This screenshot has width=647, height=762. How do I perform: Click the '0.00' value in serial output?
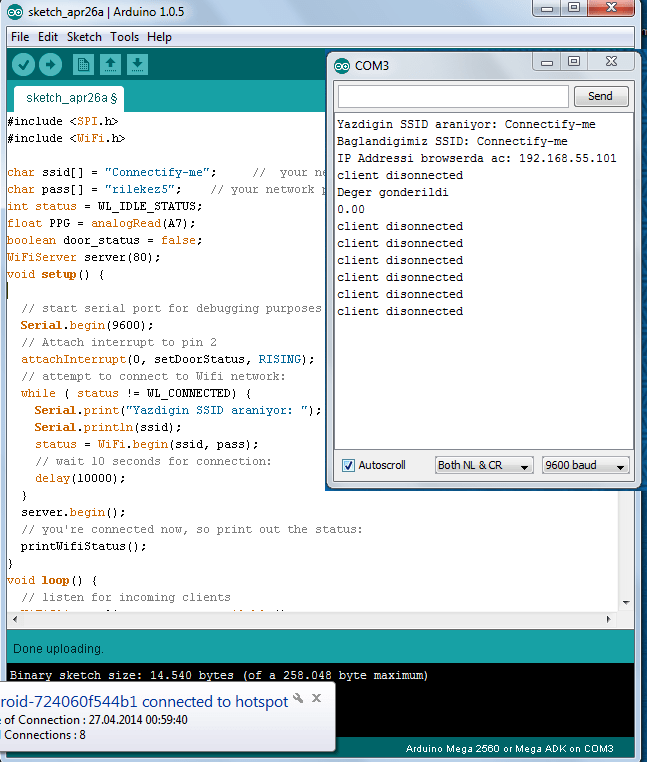(351, 209)
